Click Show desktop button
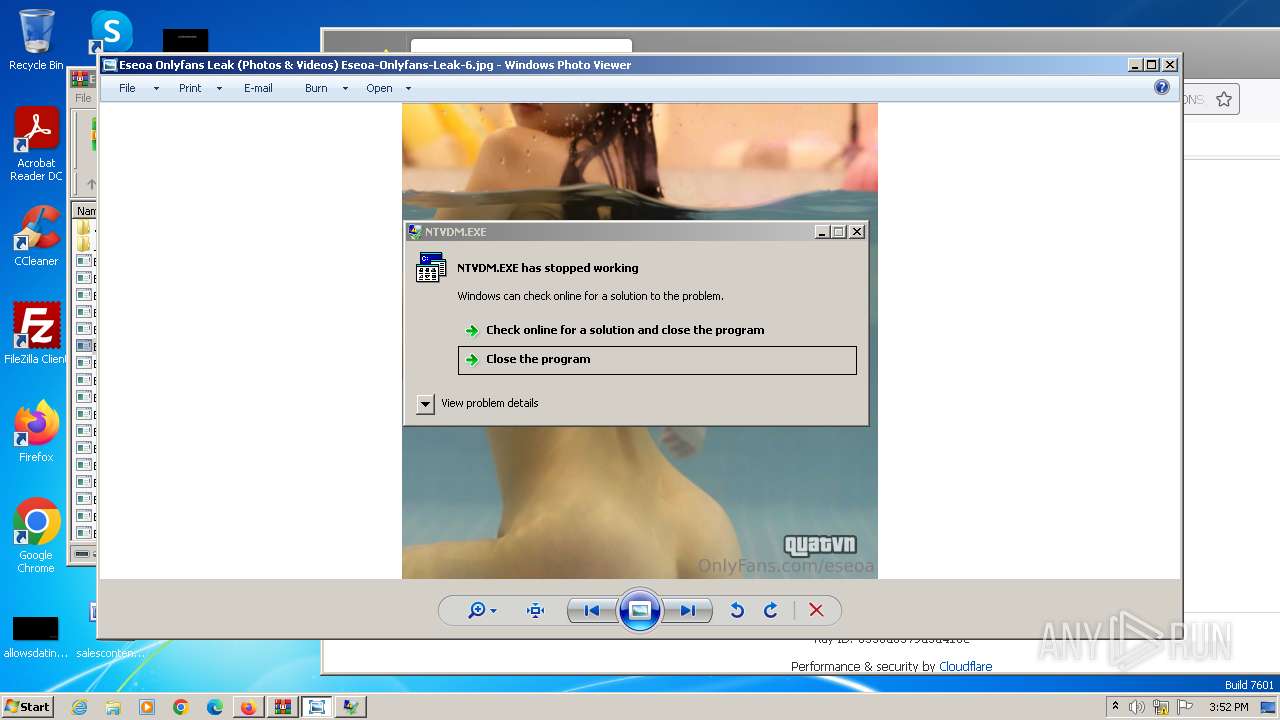Image resolution: width=1280 pixels, height=720 pixels. point(1269,707)
